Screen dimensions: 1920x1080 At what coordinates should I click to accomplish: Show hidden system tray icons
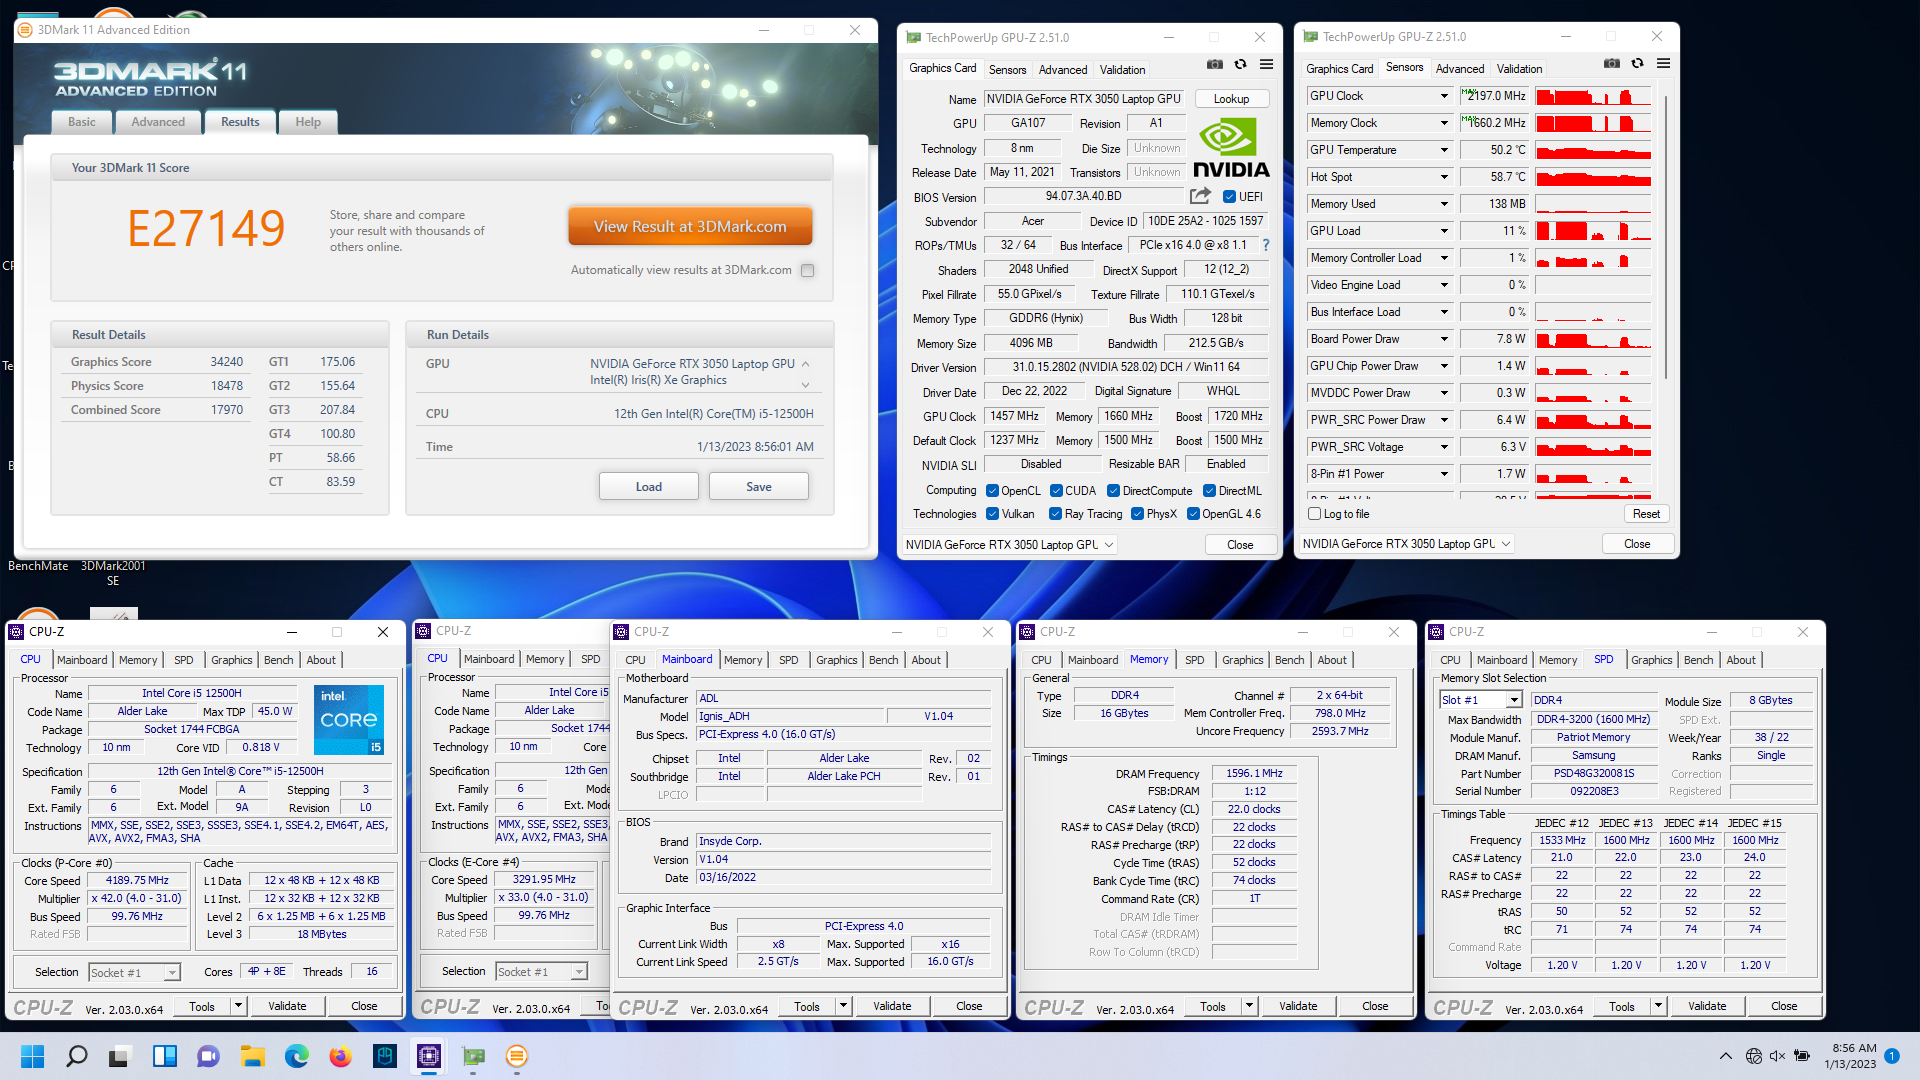pyautogui.click(x=1725, y=1056)
